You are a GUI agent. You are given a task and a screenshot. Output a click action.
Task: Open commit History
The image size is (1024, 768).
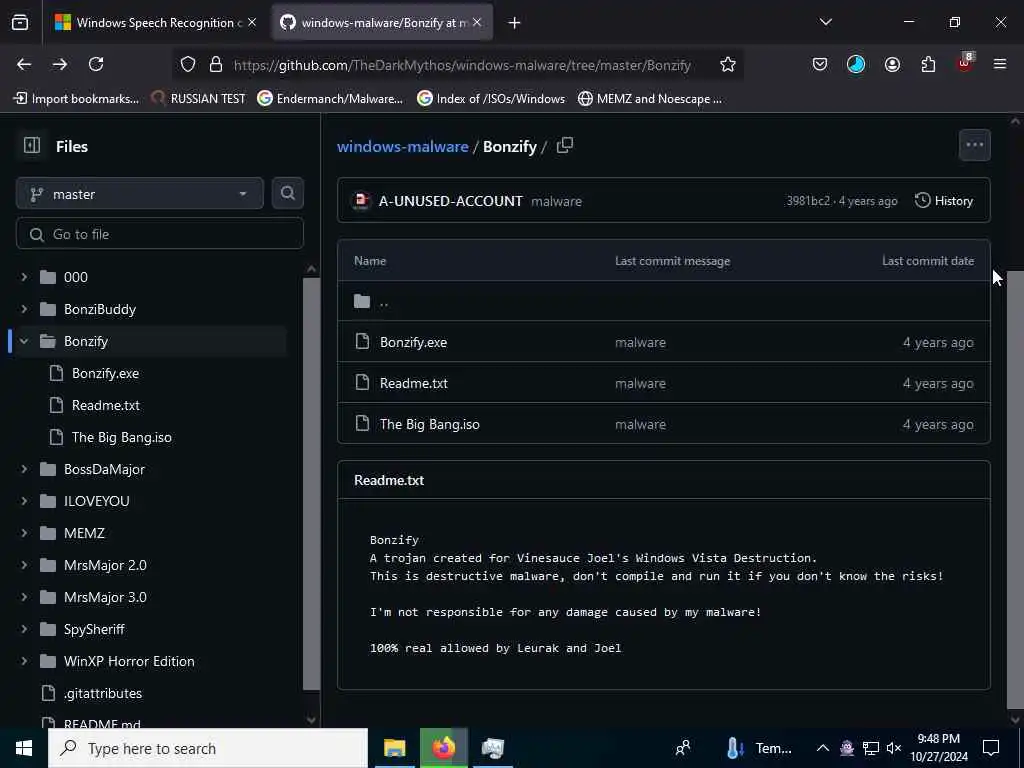click(944, 200)
